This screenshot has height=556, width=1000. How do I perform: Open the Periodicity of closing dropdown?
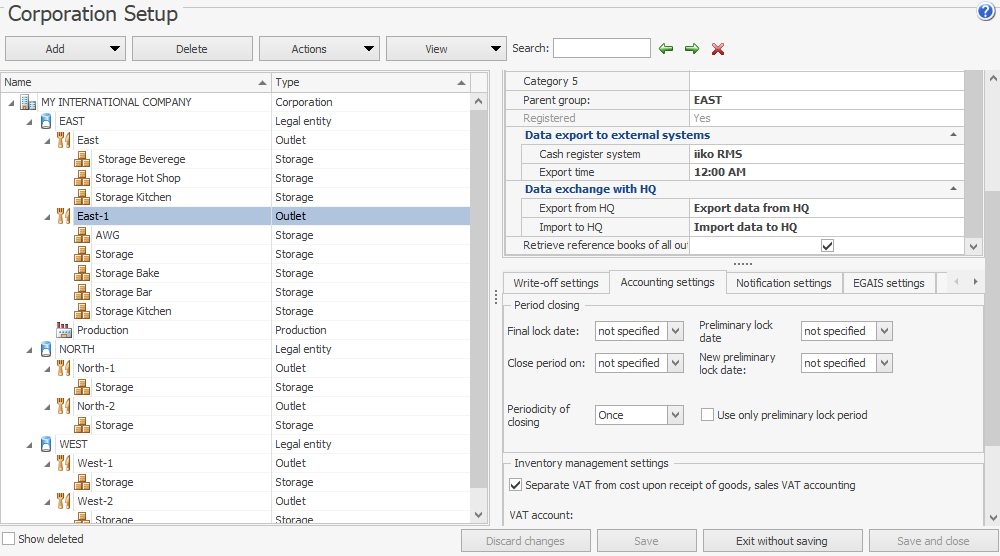click(676, 415)
